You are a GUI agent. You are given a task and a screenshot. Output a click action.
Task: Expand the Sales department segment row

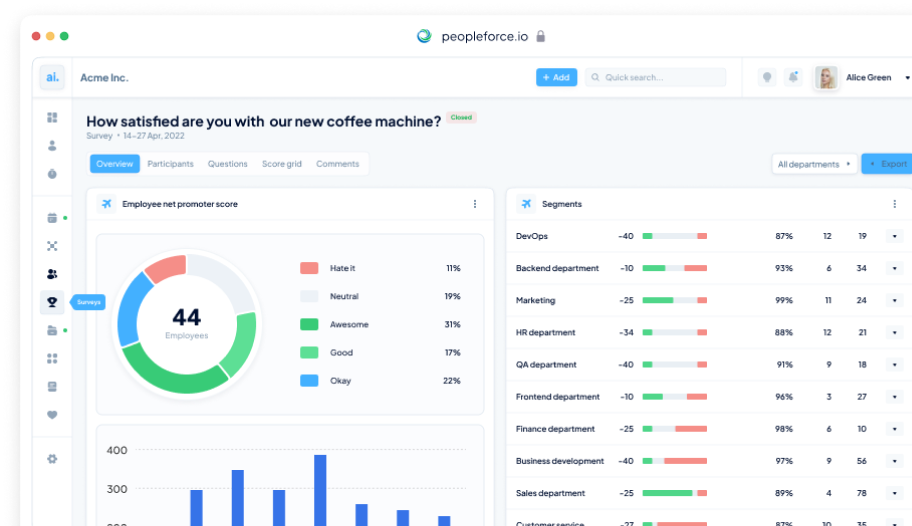(895, 493)
